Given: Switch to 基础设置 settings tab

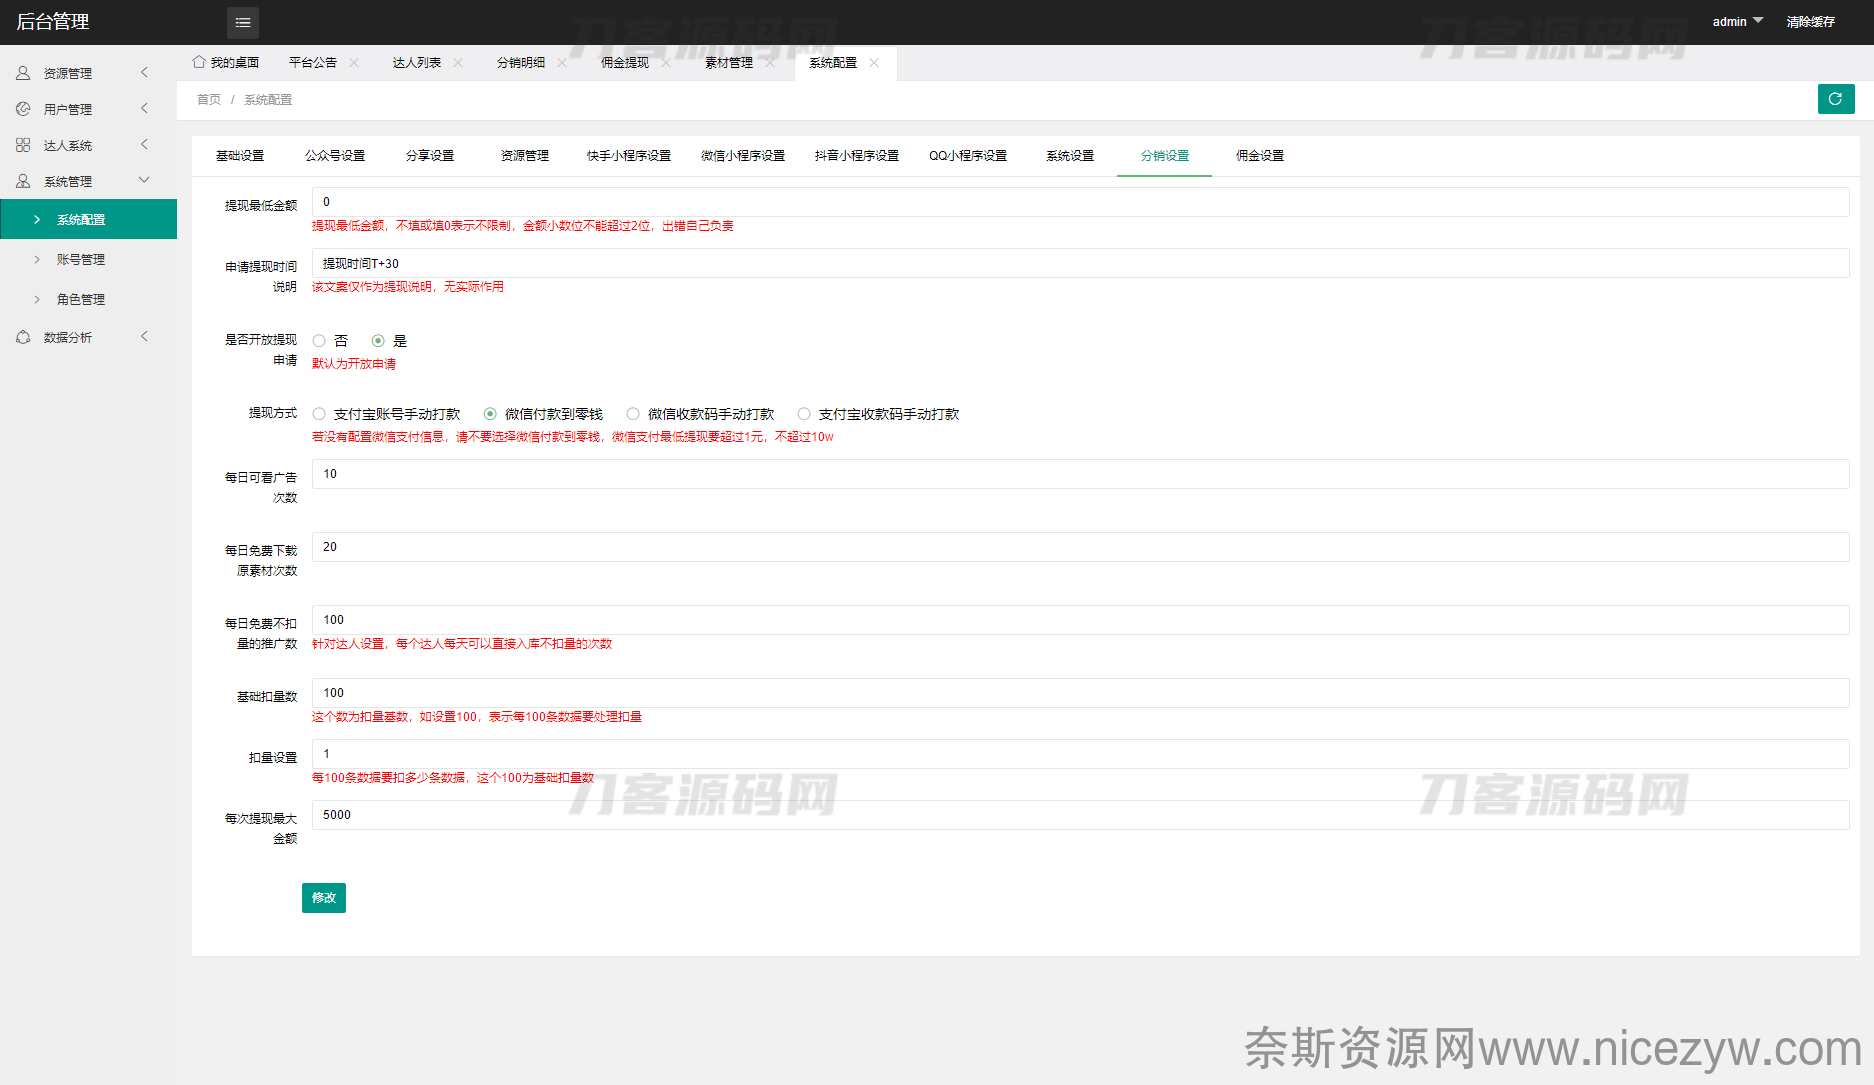Looking at the screenshot, I should point(240,156).
